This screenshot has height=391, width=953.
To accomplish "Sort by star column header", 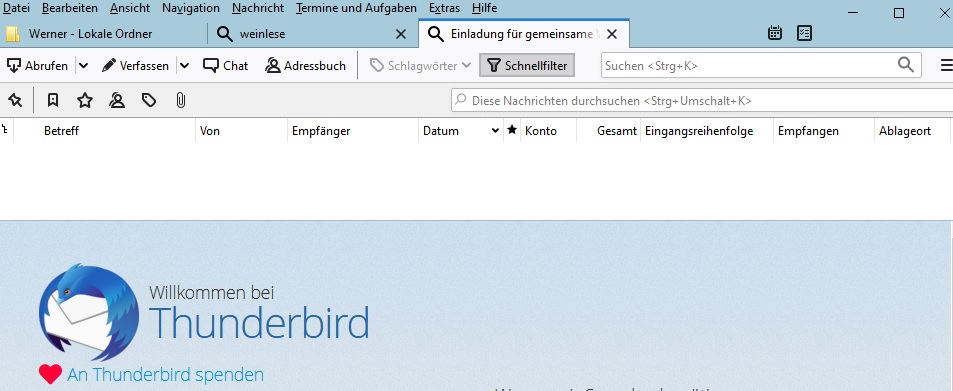I will coord(512,130).
